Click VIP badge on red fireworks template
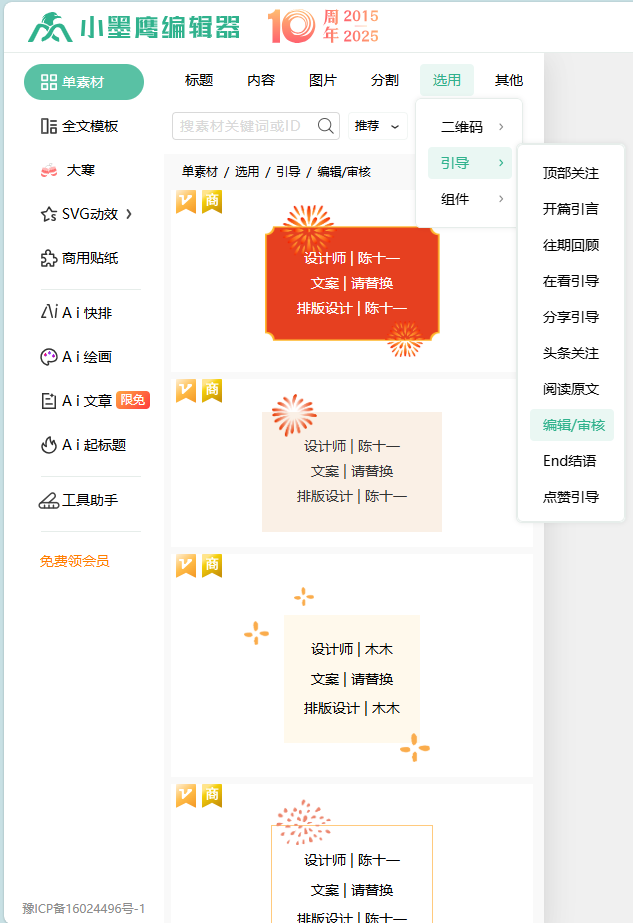Screen dimensions: 633x923 tap(186, 202)
